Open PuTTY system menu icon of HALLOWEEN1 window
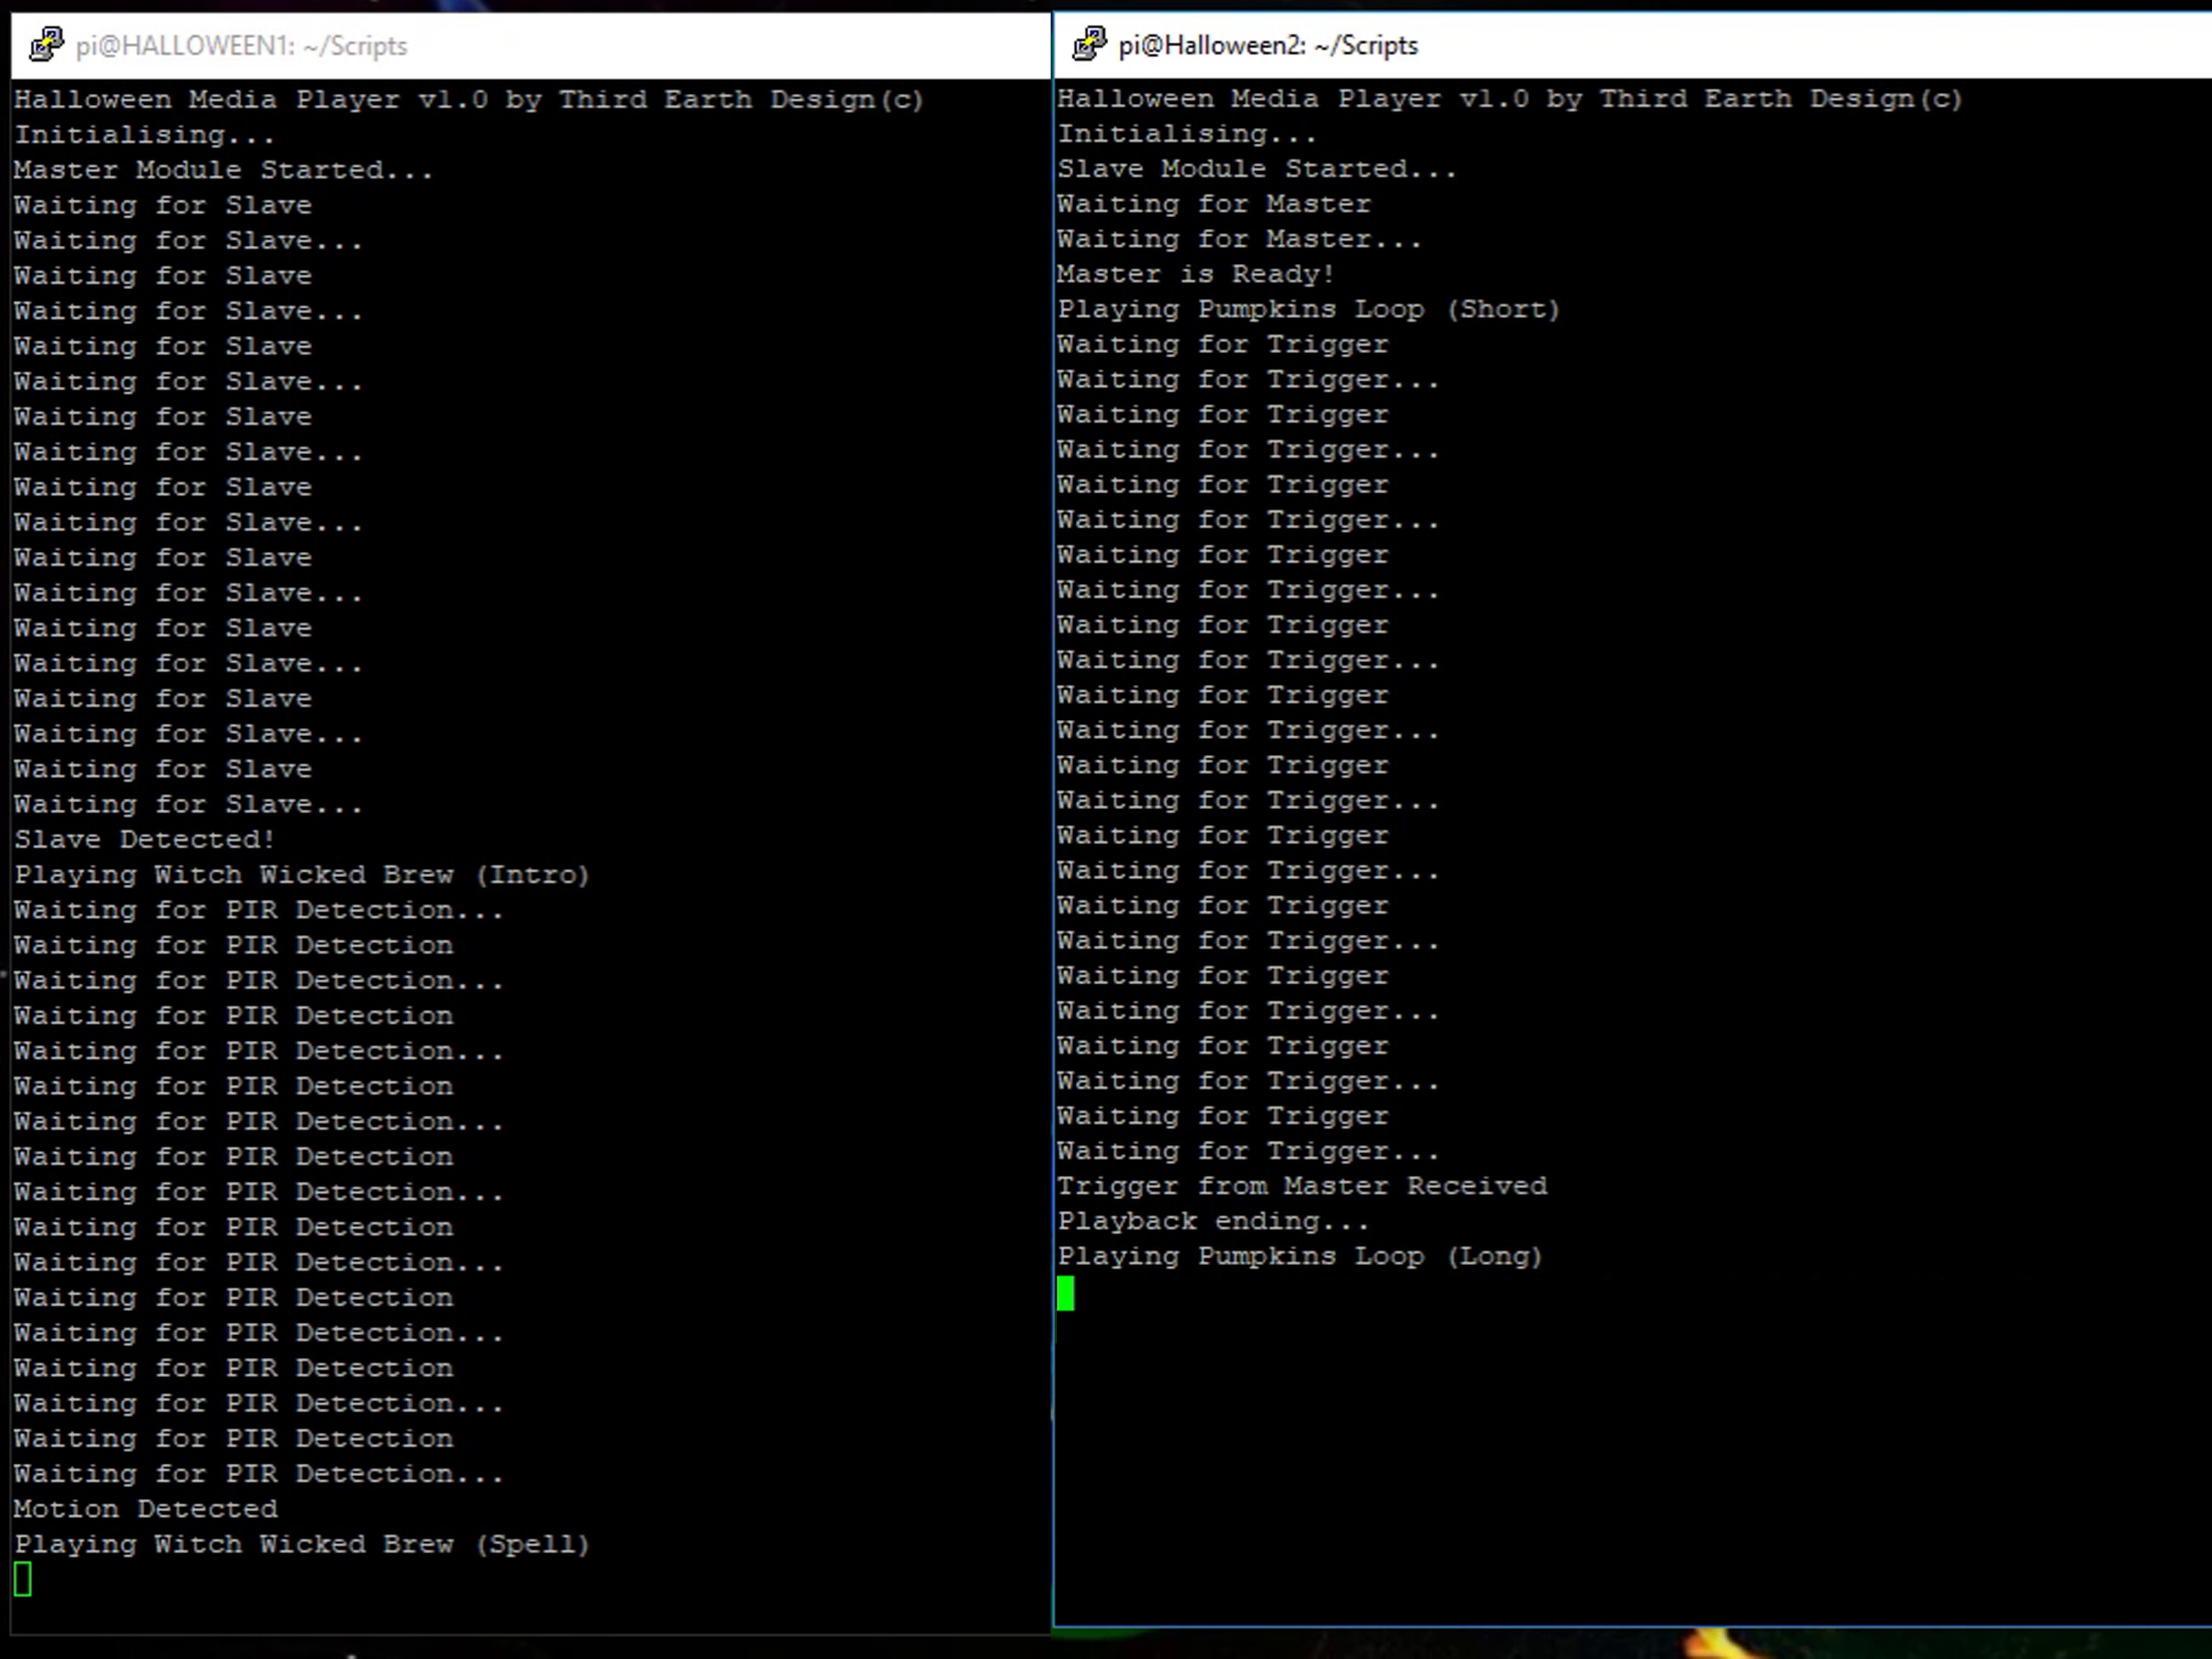 (x=46, y=45)
